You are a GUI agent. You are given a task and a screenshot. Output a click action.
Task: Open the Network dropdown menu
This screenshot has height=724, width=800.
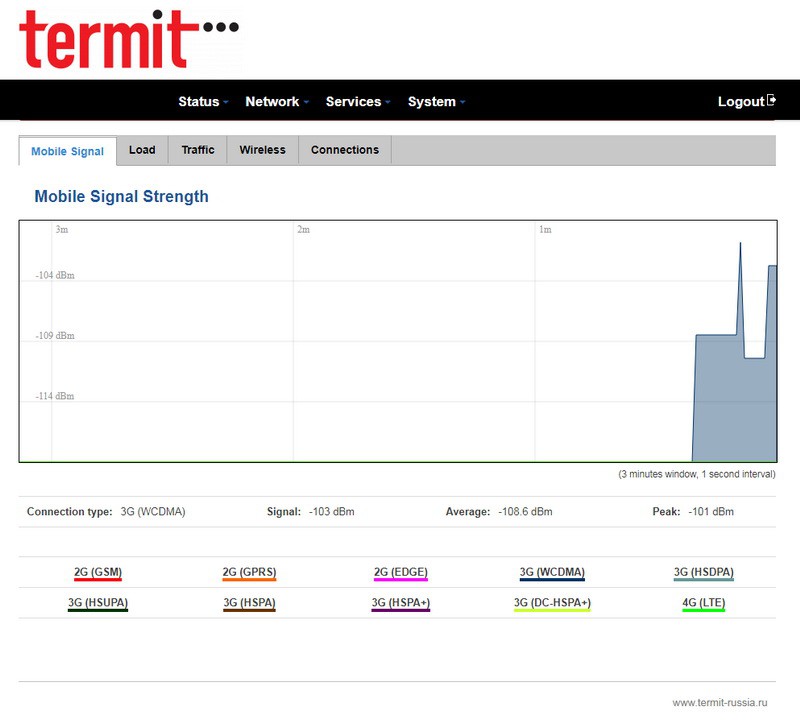tap(276, 102)
